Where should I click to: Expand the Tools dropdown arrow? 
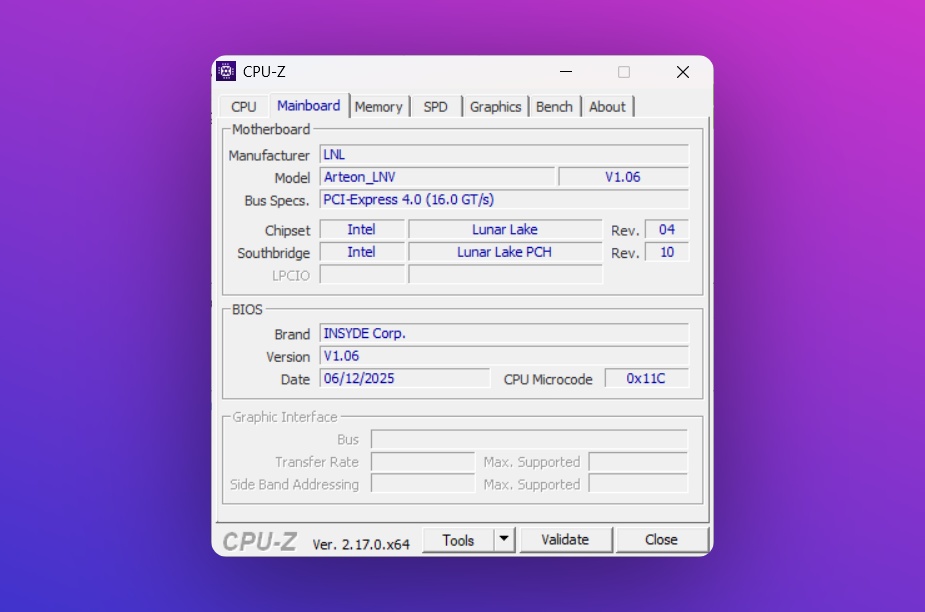coord(504,540)
